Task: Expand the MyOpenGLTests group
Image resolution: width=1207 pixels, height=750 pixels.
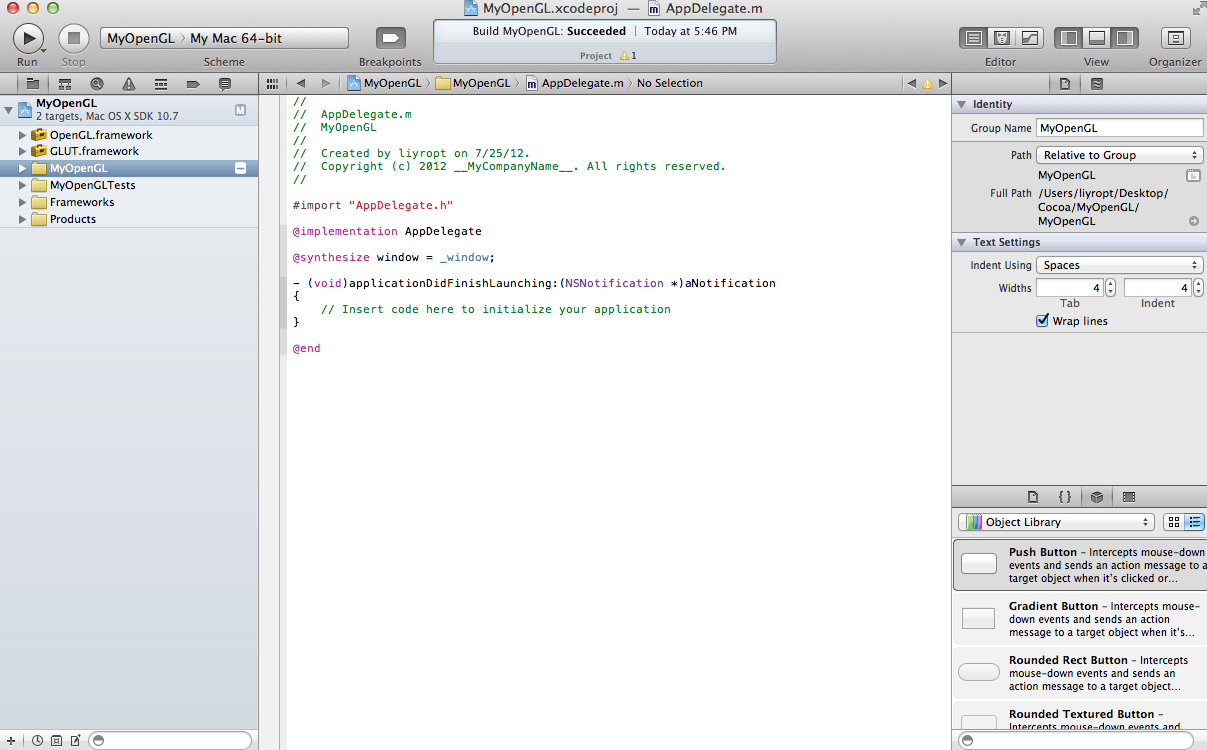Action: pos(23,186)
